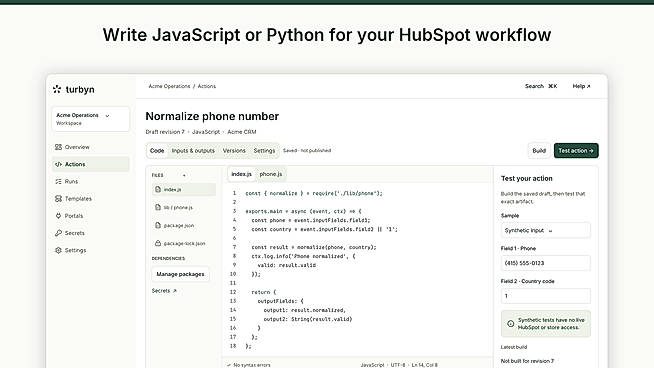The image size is (654, 368).
Task: Switch to the Settings tab in action header
Action: 264,151
